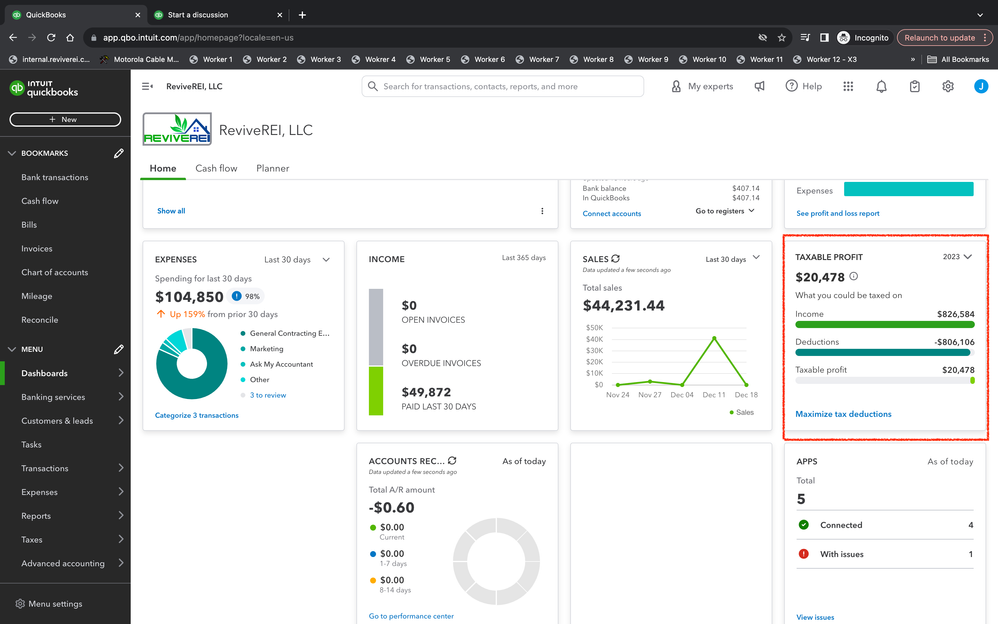The height and width of the screenshot is (624, 998).
Task: Open the Reconcile bookmark
Action: pos(39,320)
